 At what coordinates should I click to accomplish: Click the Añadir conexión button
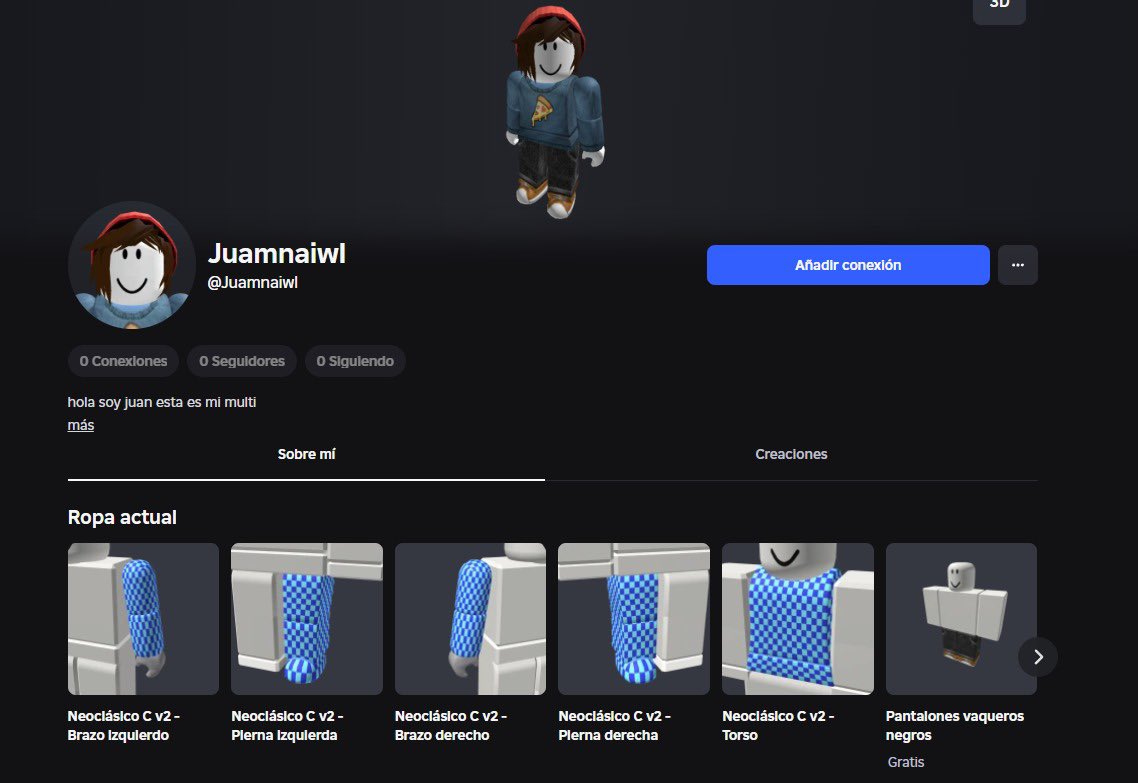pos(848,265)
